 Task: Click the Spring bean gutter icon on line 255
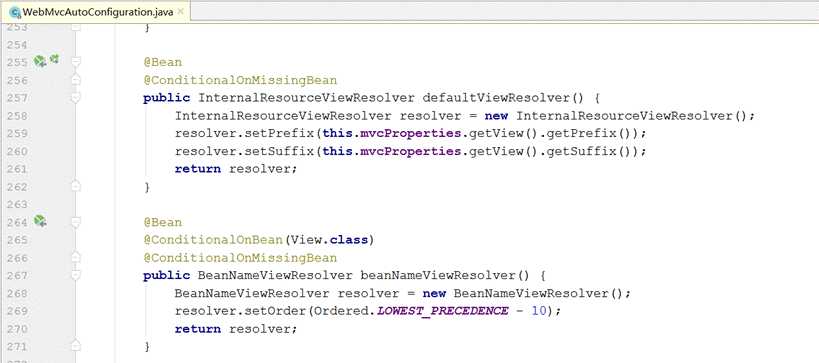tap(40, 62)
